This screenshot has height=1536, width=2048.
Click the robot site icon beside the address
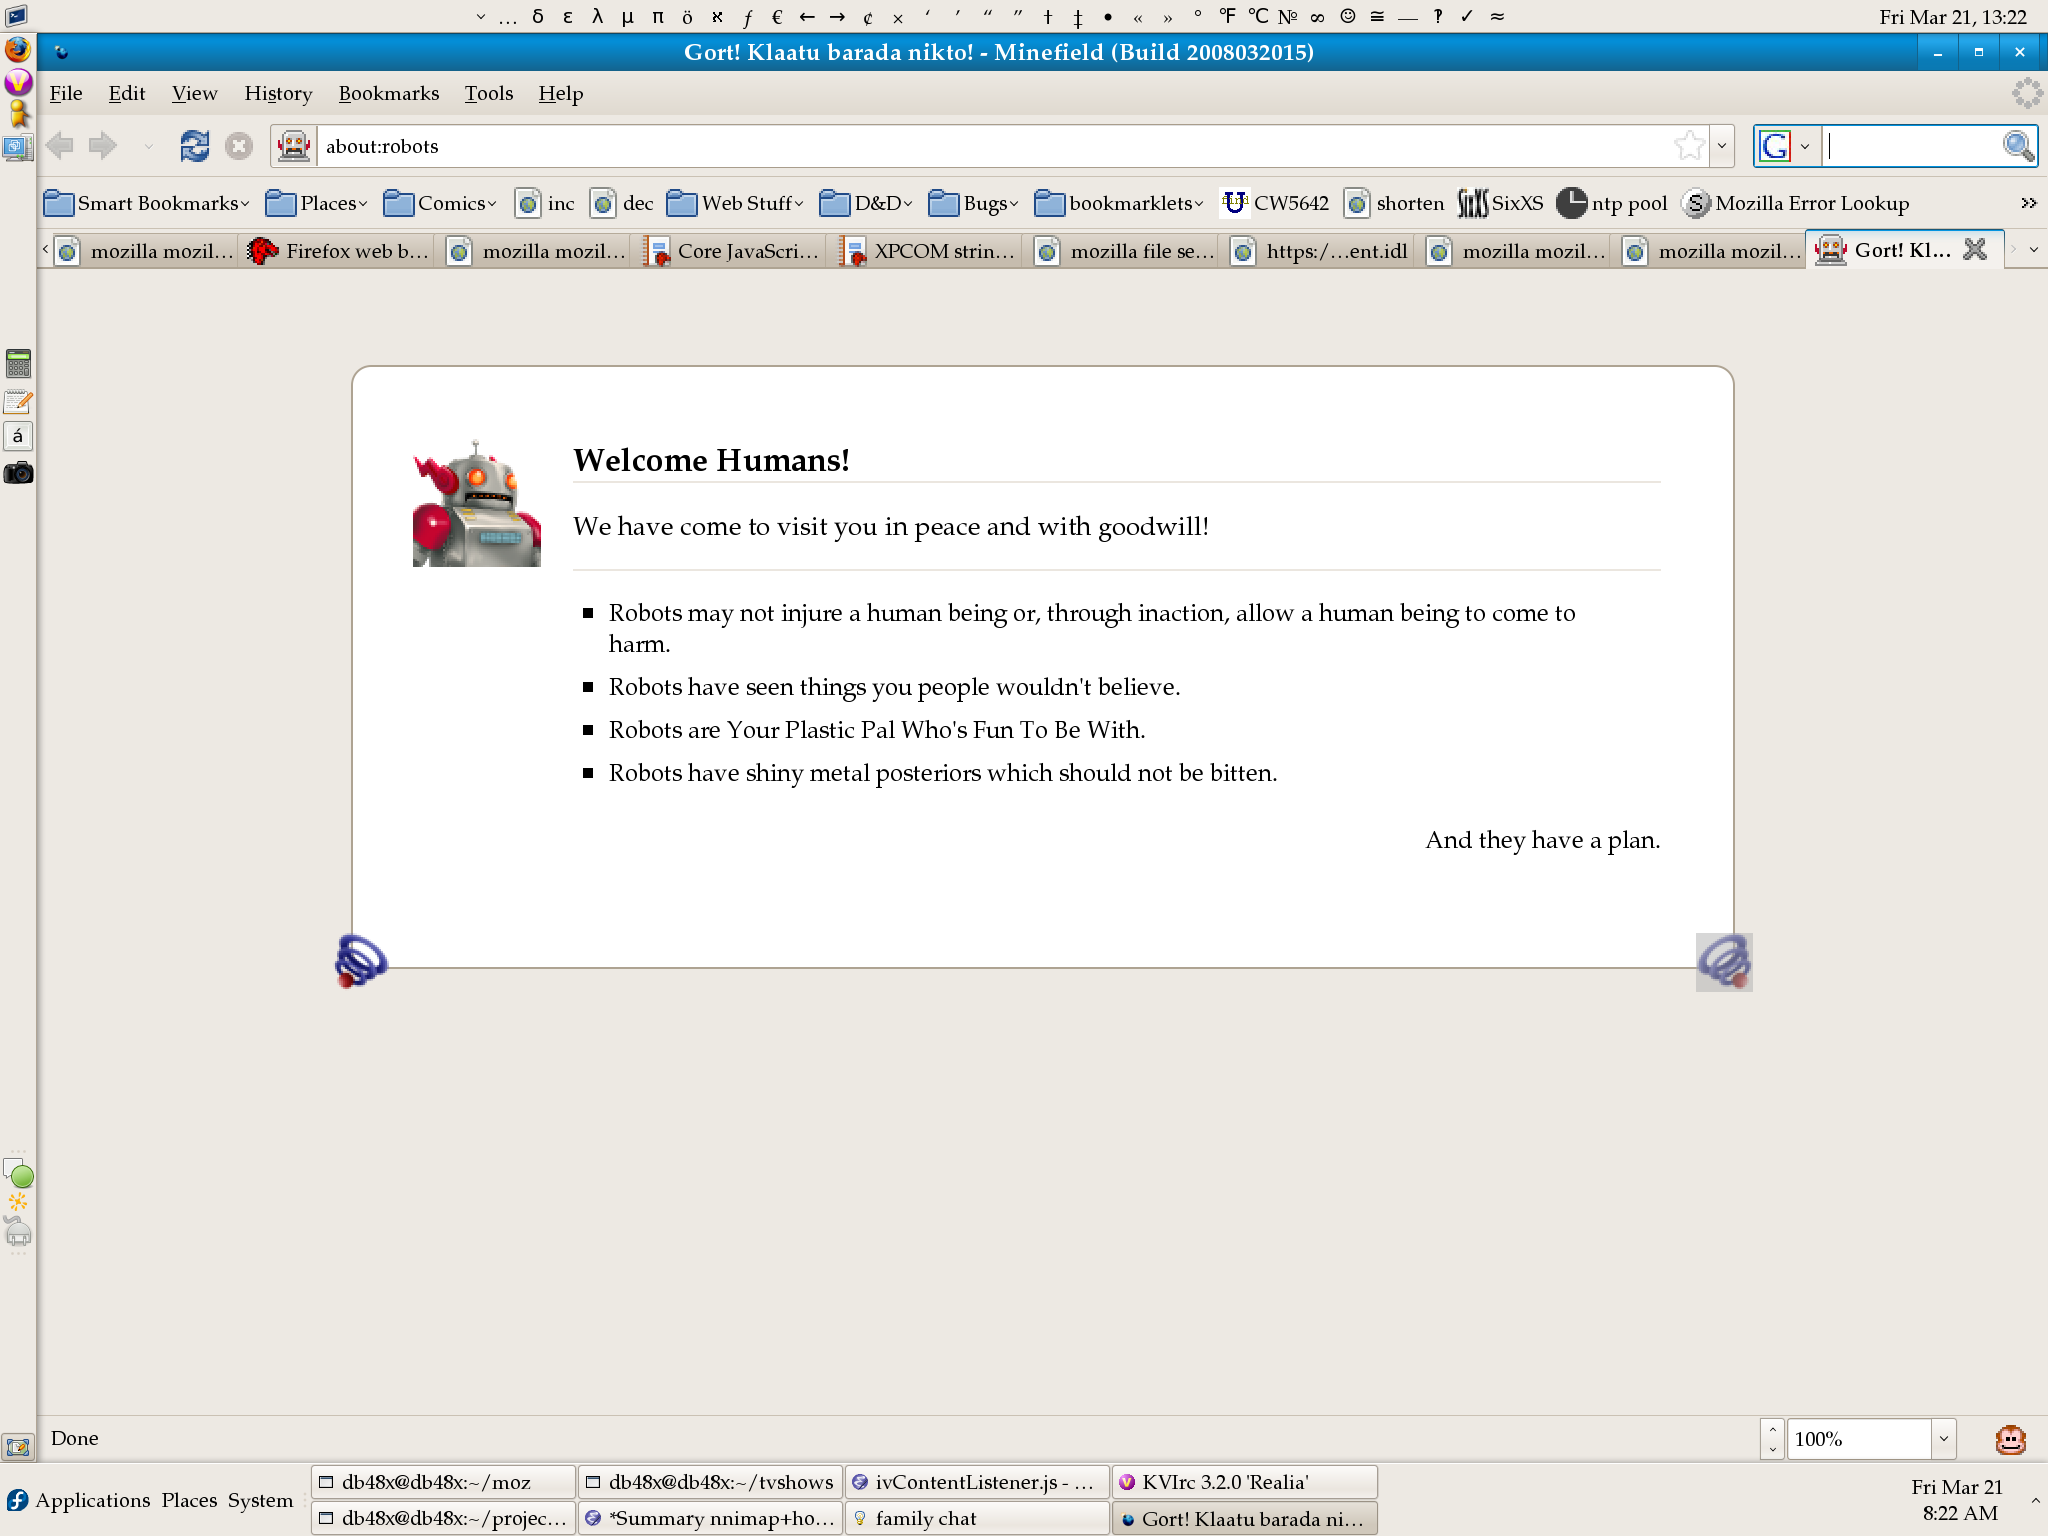tap(294, 146)
